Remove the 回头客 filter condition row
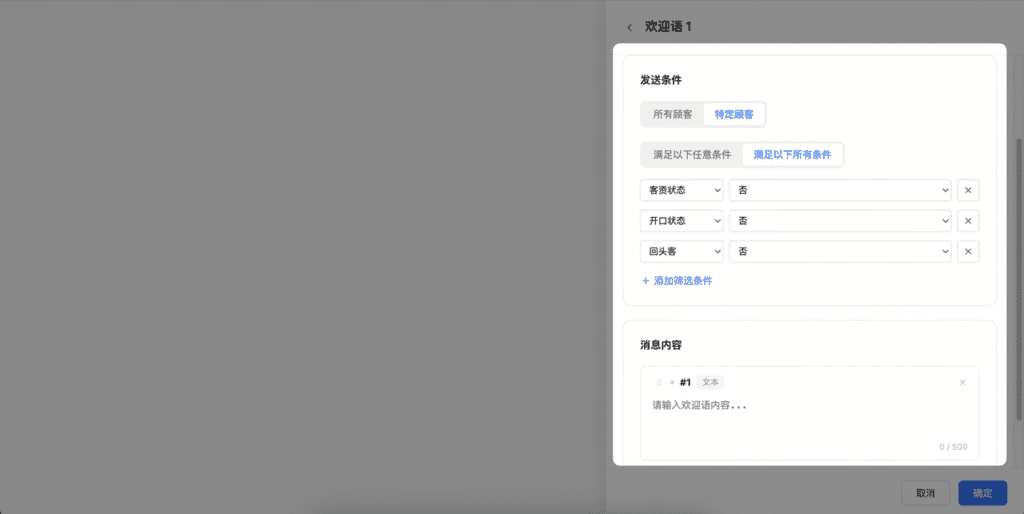The width and height of the screenshot is (1024, 514). pos(967,252)
